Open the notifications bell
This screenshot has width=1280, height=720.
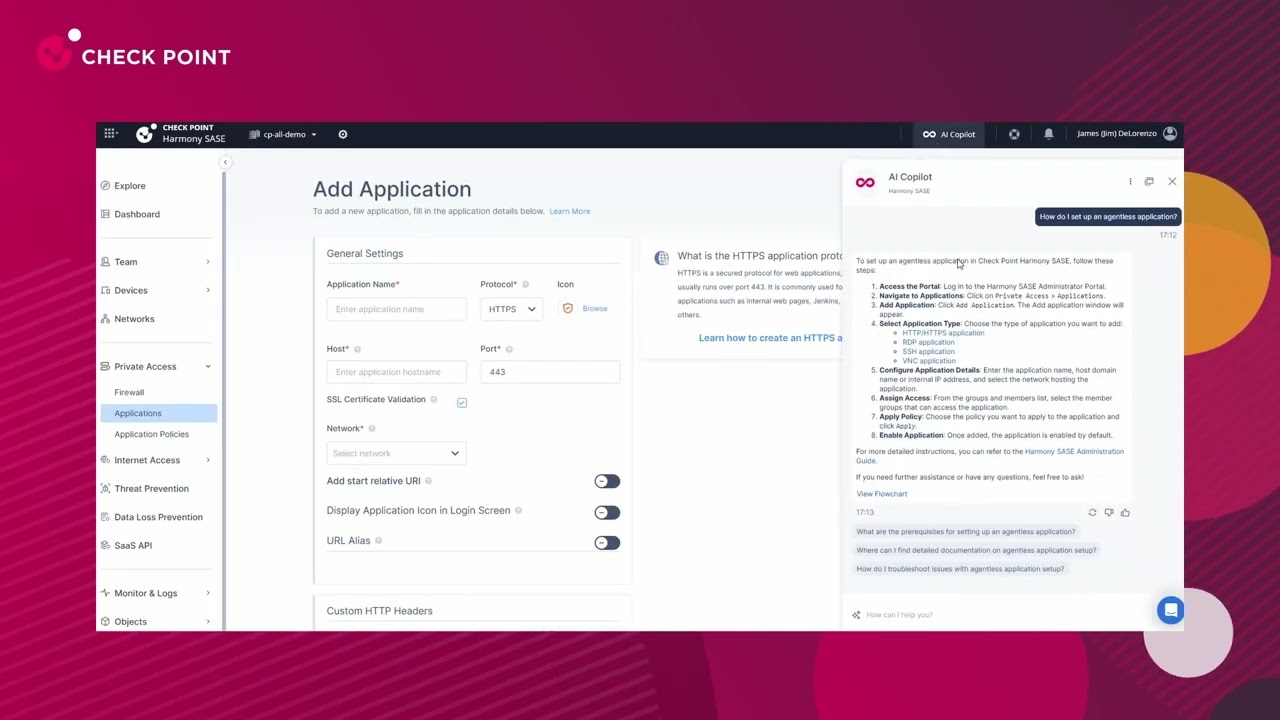tap(1049, 134)
